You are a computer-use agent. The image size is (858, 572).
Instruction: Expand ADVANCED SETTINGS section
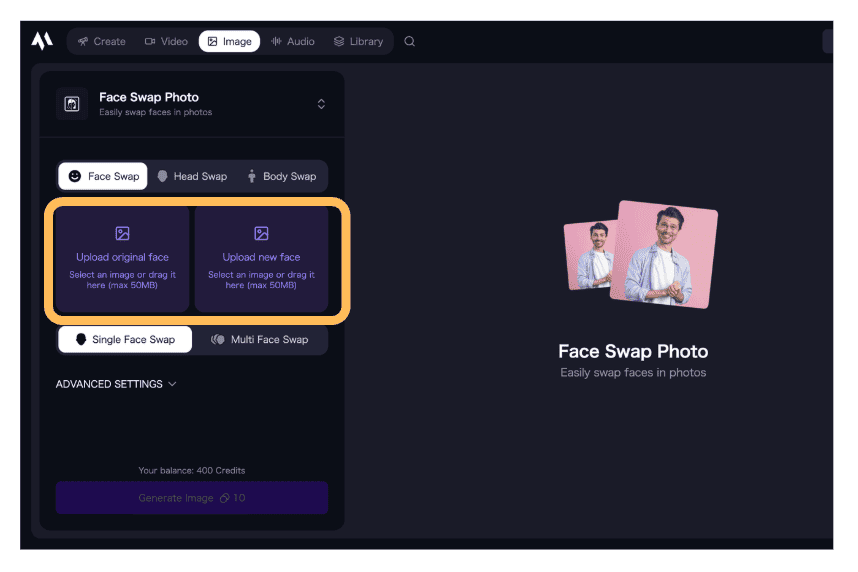click(116, 384)
